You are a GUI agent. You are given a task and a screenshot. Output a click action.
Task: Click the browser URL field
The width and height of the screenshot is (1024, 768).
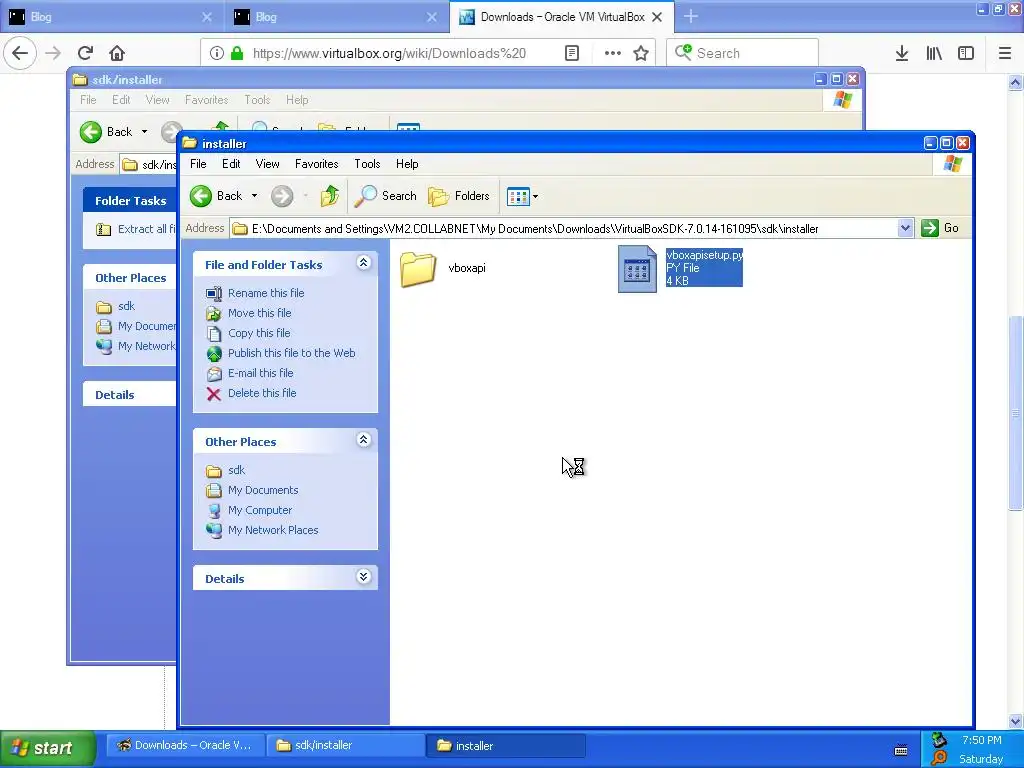pyautogui.click(x=389, y=53)
